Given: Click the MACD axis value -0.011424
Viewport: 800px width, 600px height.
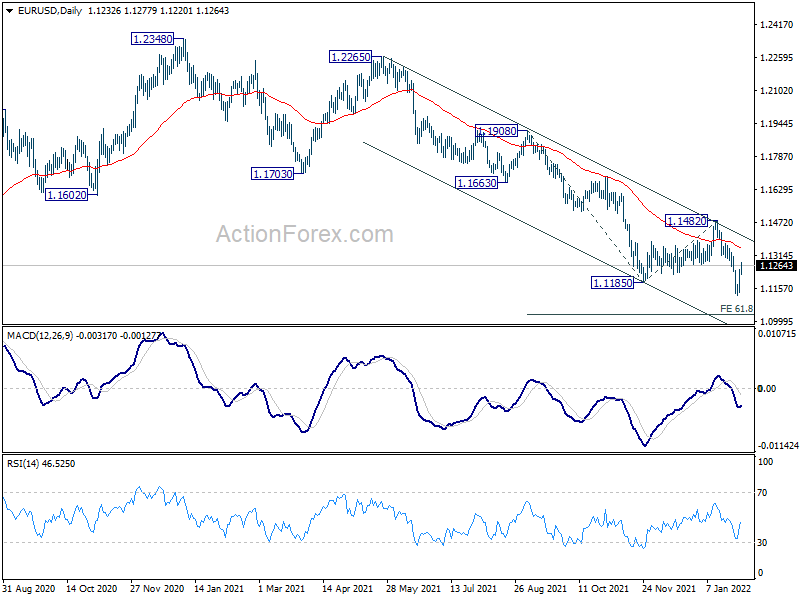Looking at the screenshot, I should click(x=778, y=446).
